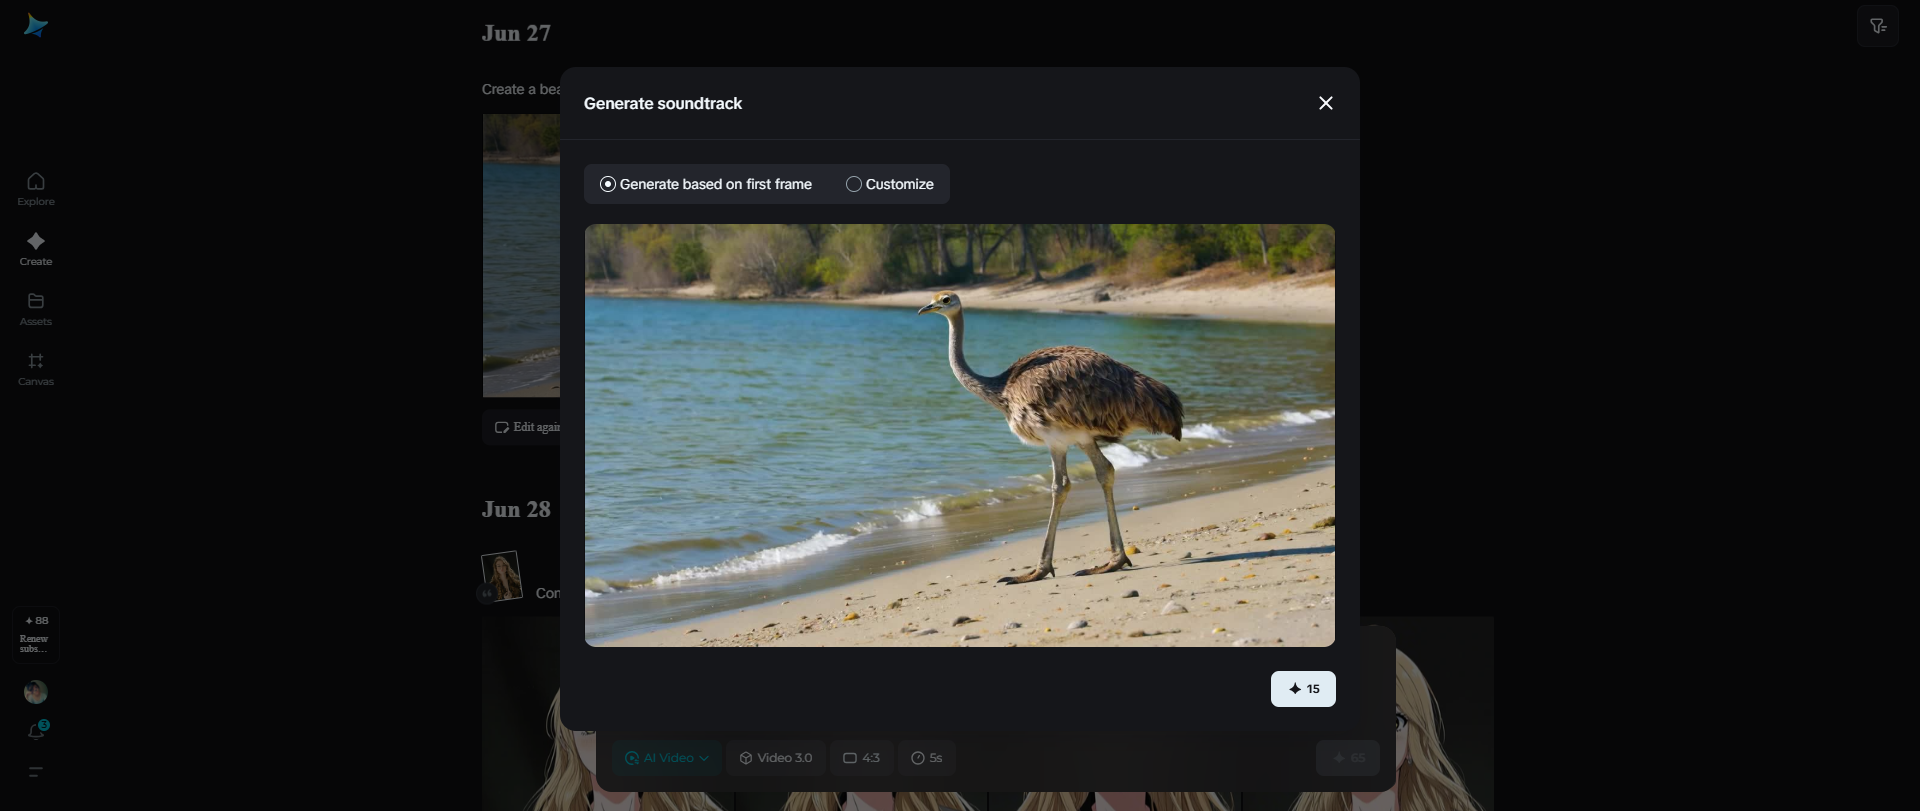Click the bird on beach preview image
This screenshot has width=1920, height=811.
click(960, 435)
